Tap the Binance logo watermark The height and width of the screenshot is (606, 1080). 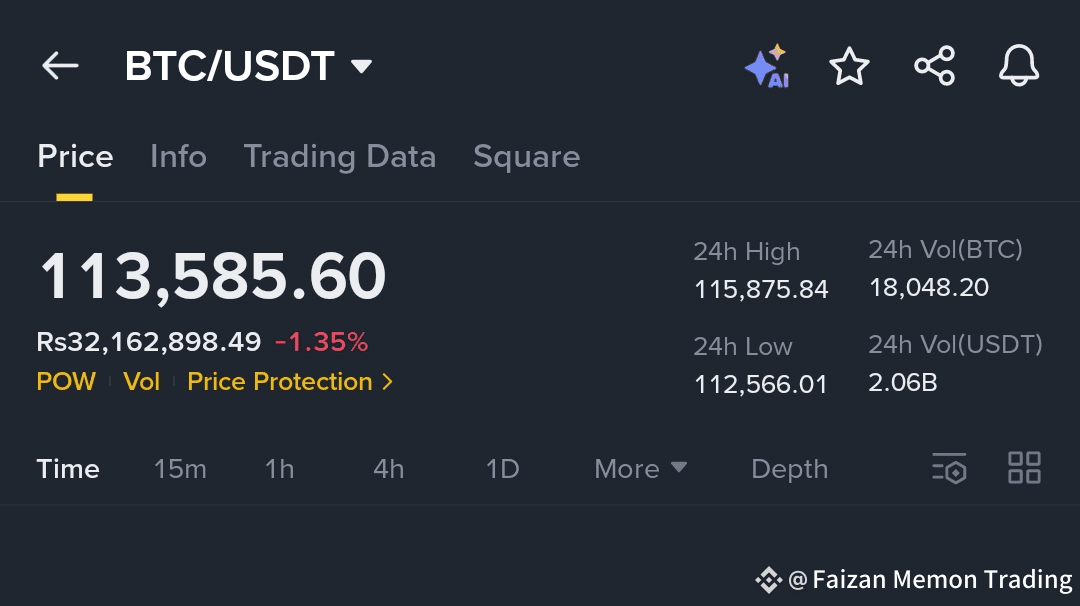[768, 579]
